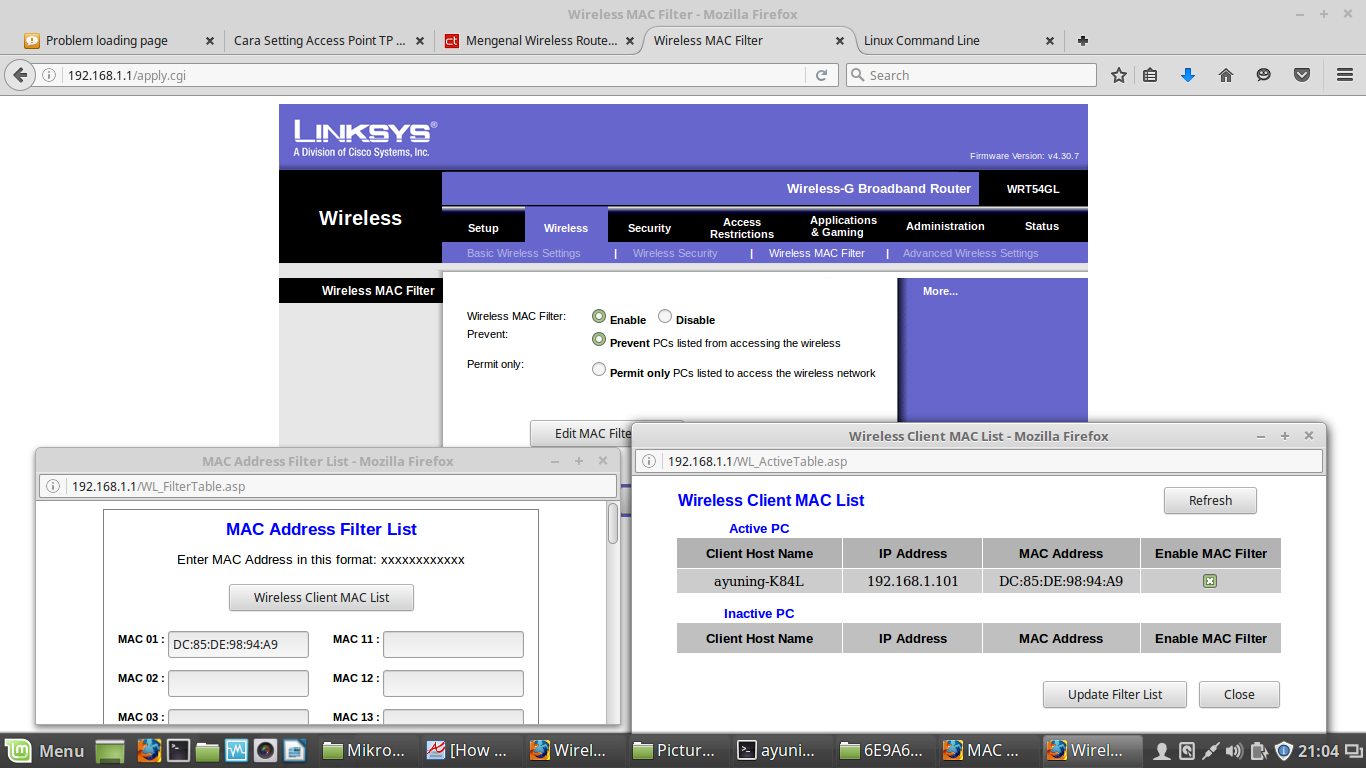Open System Monitor launcher in panel
Image resolution: width=1366 pixels, height=768 pixels.
point(236,750)
